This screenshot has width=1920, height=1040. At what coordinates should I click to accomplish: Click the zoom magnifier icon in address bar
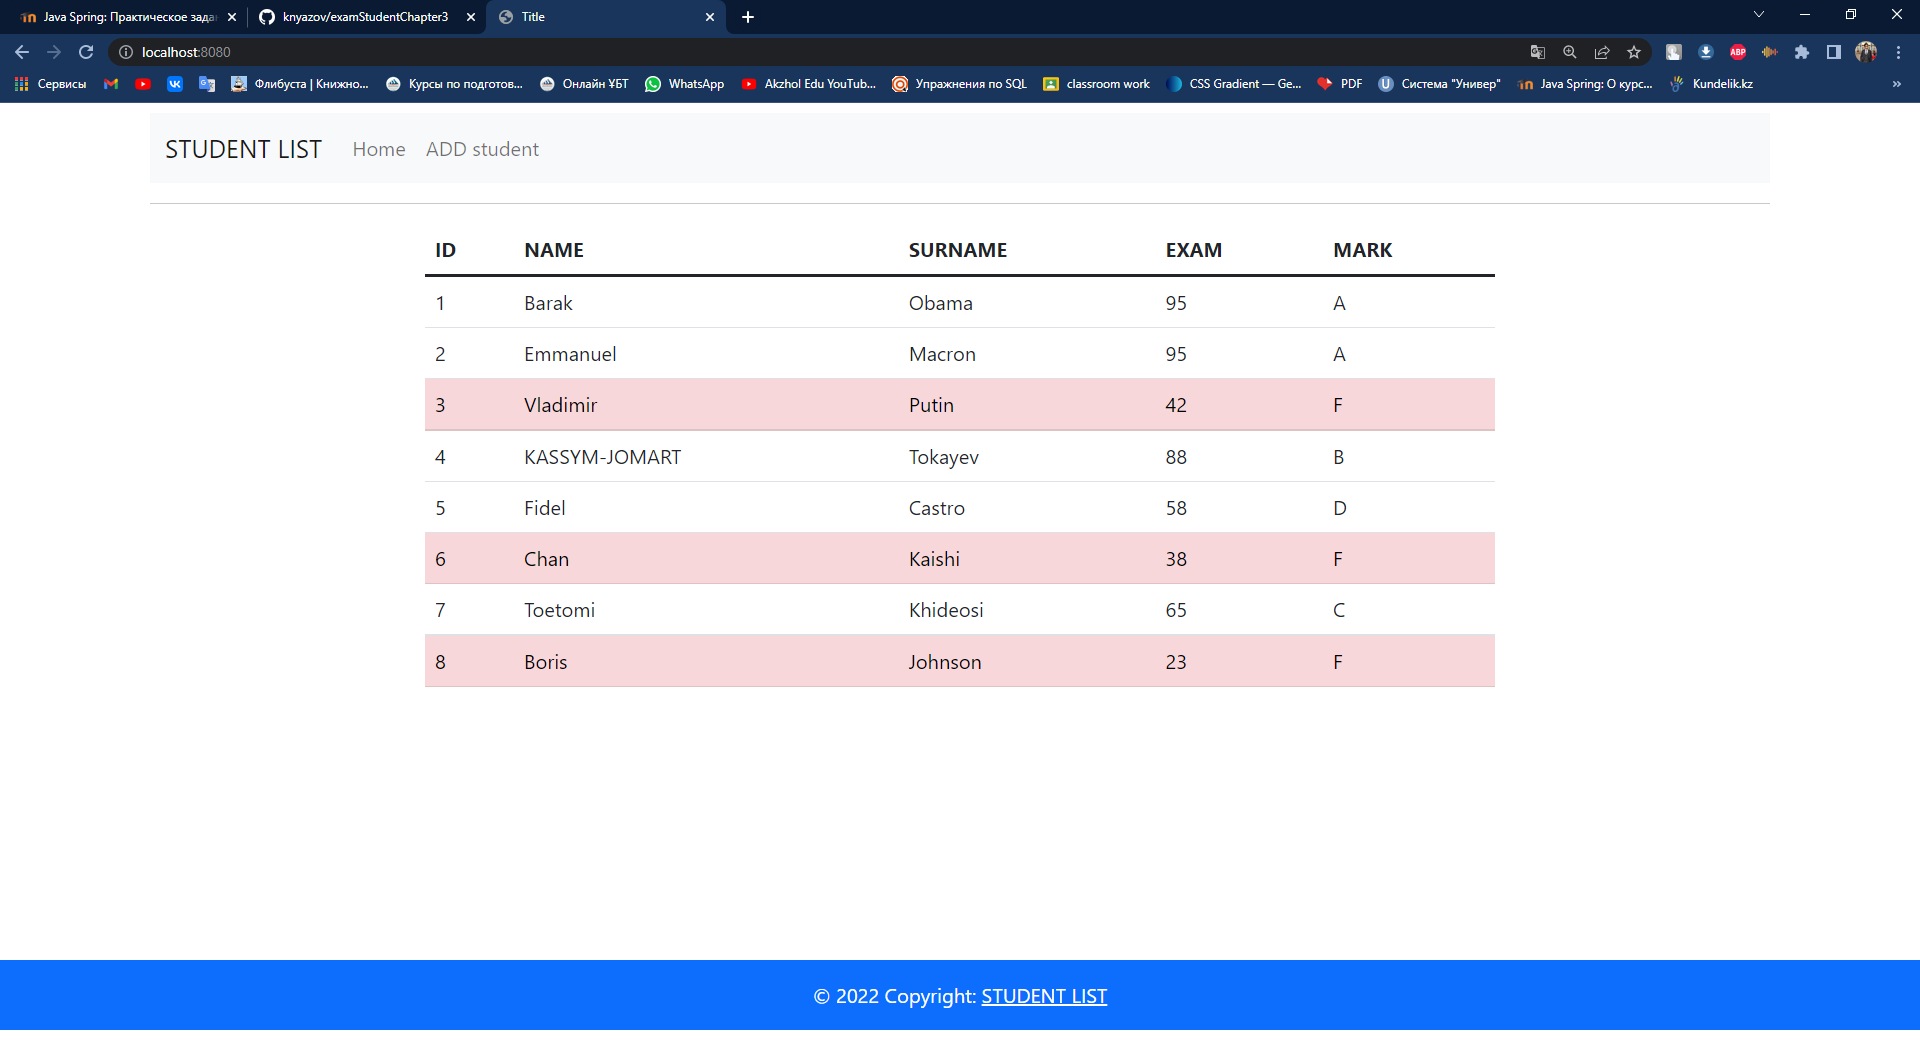point(1570,52)
